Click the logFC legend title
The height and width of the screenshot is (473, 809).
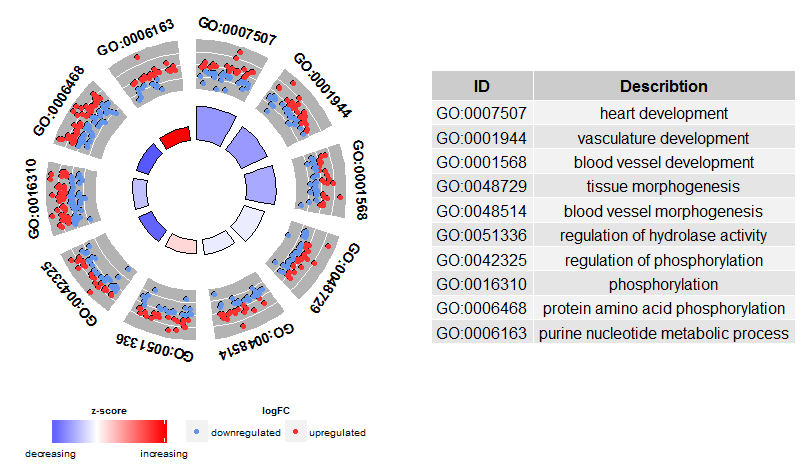[276, 411]
